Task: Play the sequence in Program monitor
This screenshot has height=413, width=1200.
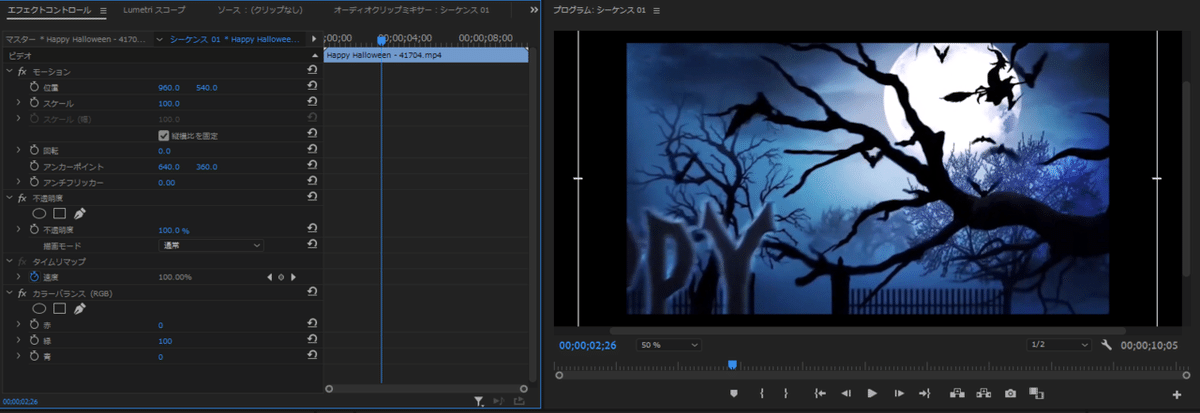Action: pyautogui.click(x=872, y=394)
